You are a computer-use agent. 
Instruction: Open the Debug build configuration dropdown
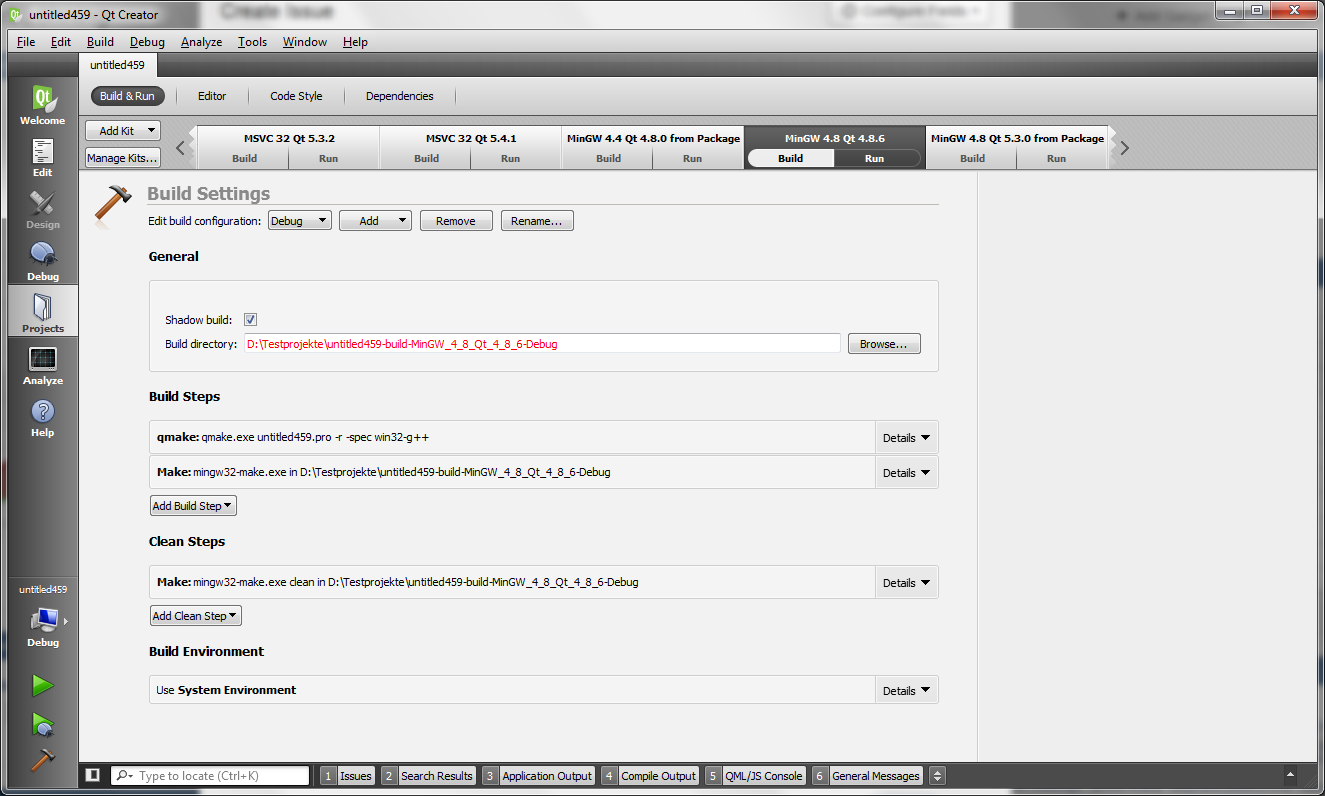[299, 221]
